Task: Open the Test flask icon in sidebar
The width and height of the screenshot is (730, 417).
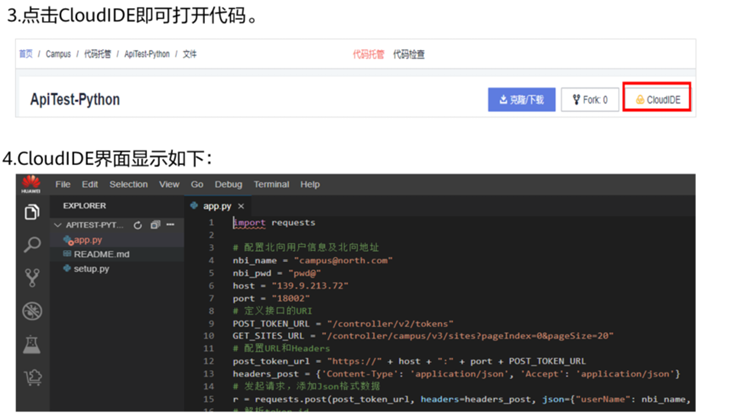Action: pos(32,345)
